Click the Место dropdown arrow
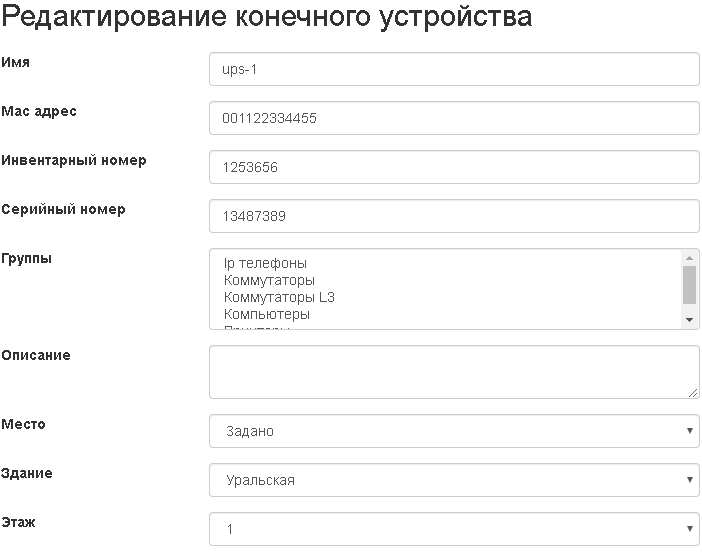 click(689, 431)
